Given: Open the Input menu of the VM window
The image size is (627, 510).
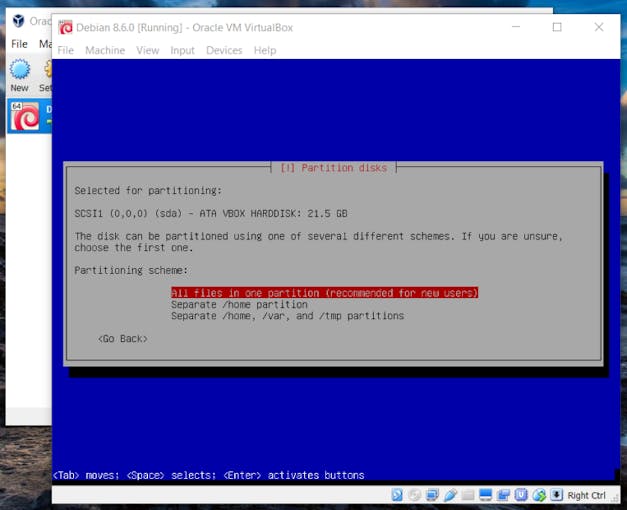Looking at the screenshot, I should tap(182, 50).
